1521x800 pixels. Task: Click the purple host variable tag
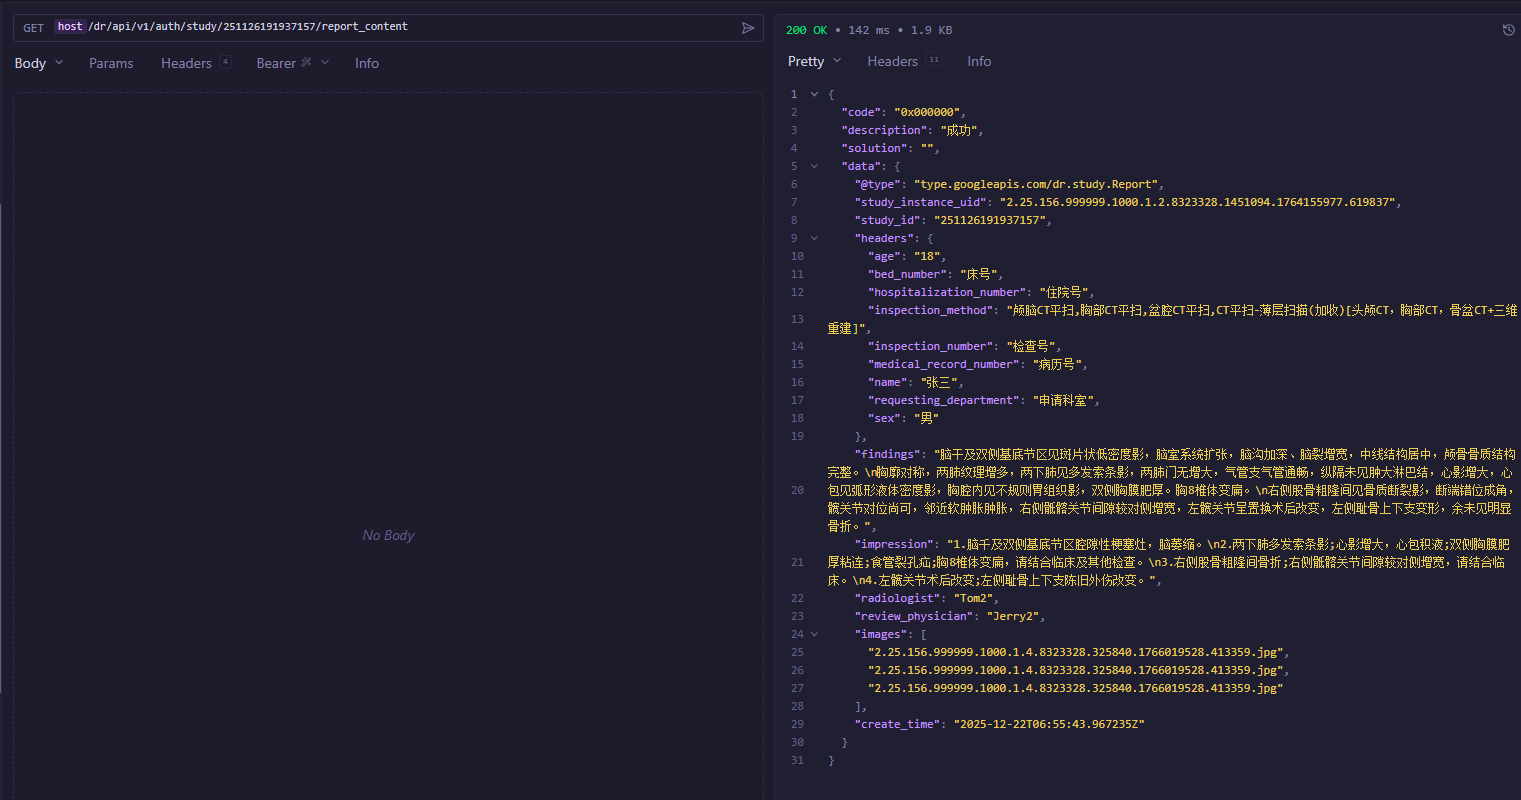click(x=70, y=27)
